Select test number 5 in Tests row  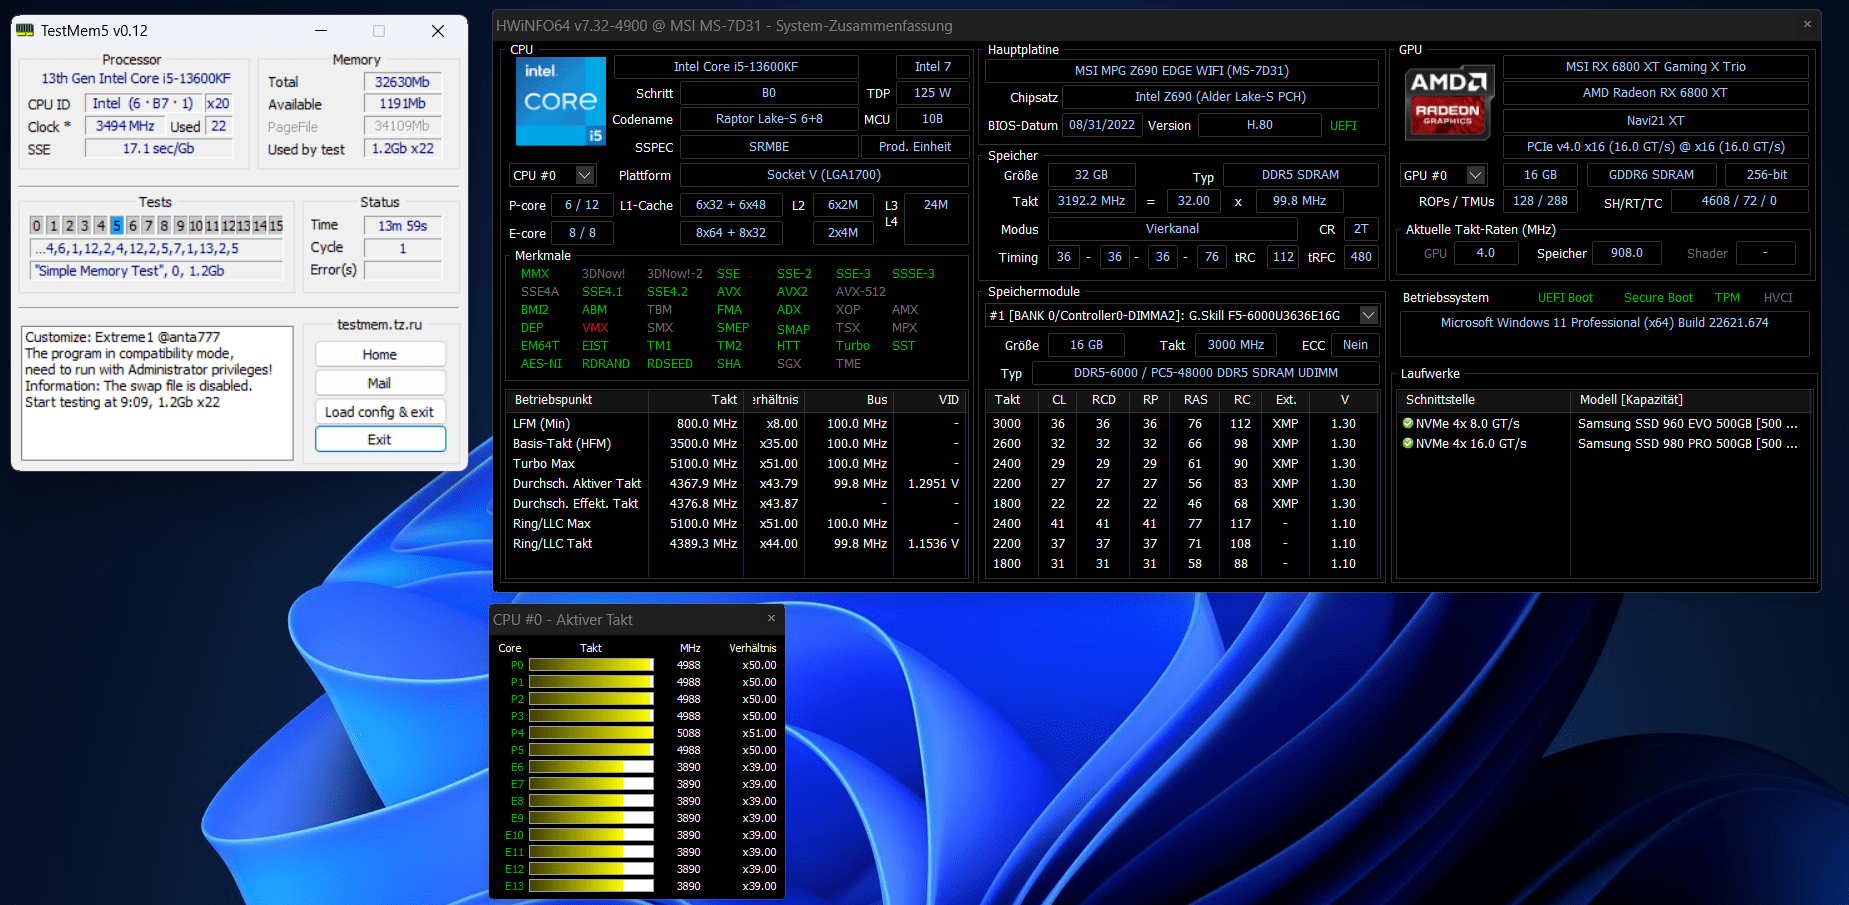tap(117, 225)
